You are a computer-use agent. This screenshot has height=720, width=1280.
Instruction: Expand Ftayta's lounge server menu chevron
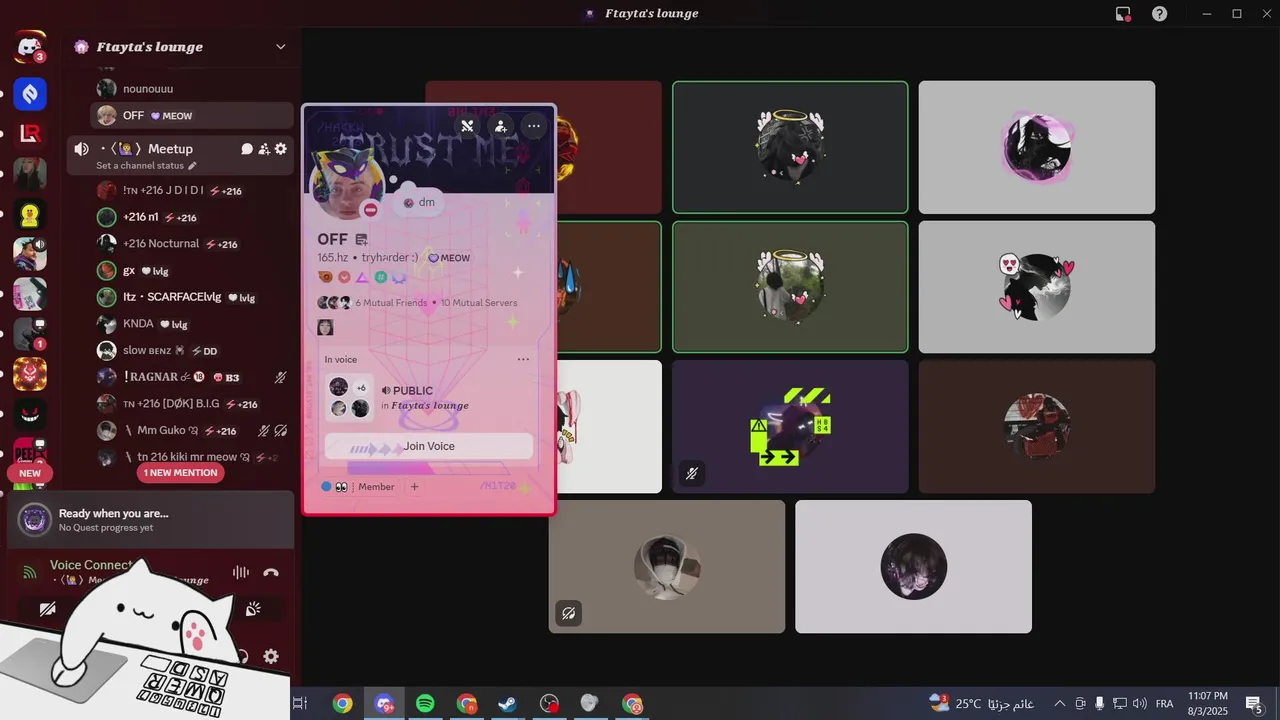(x=280, y=47)
